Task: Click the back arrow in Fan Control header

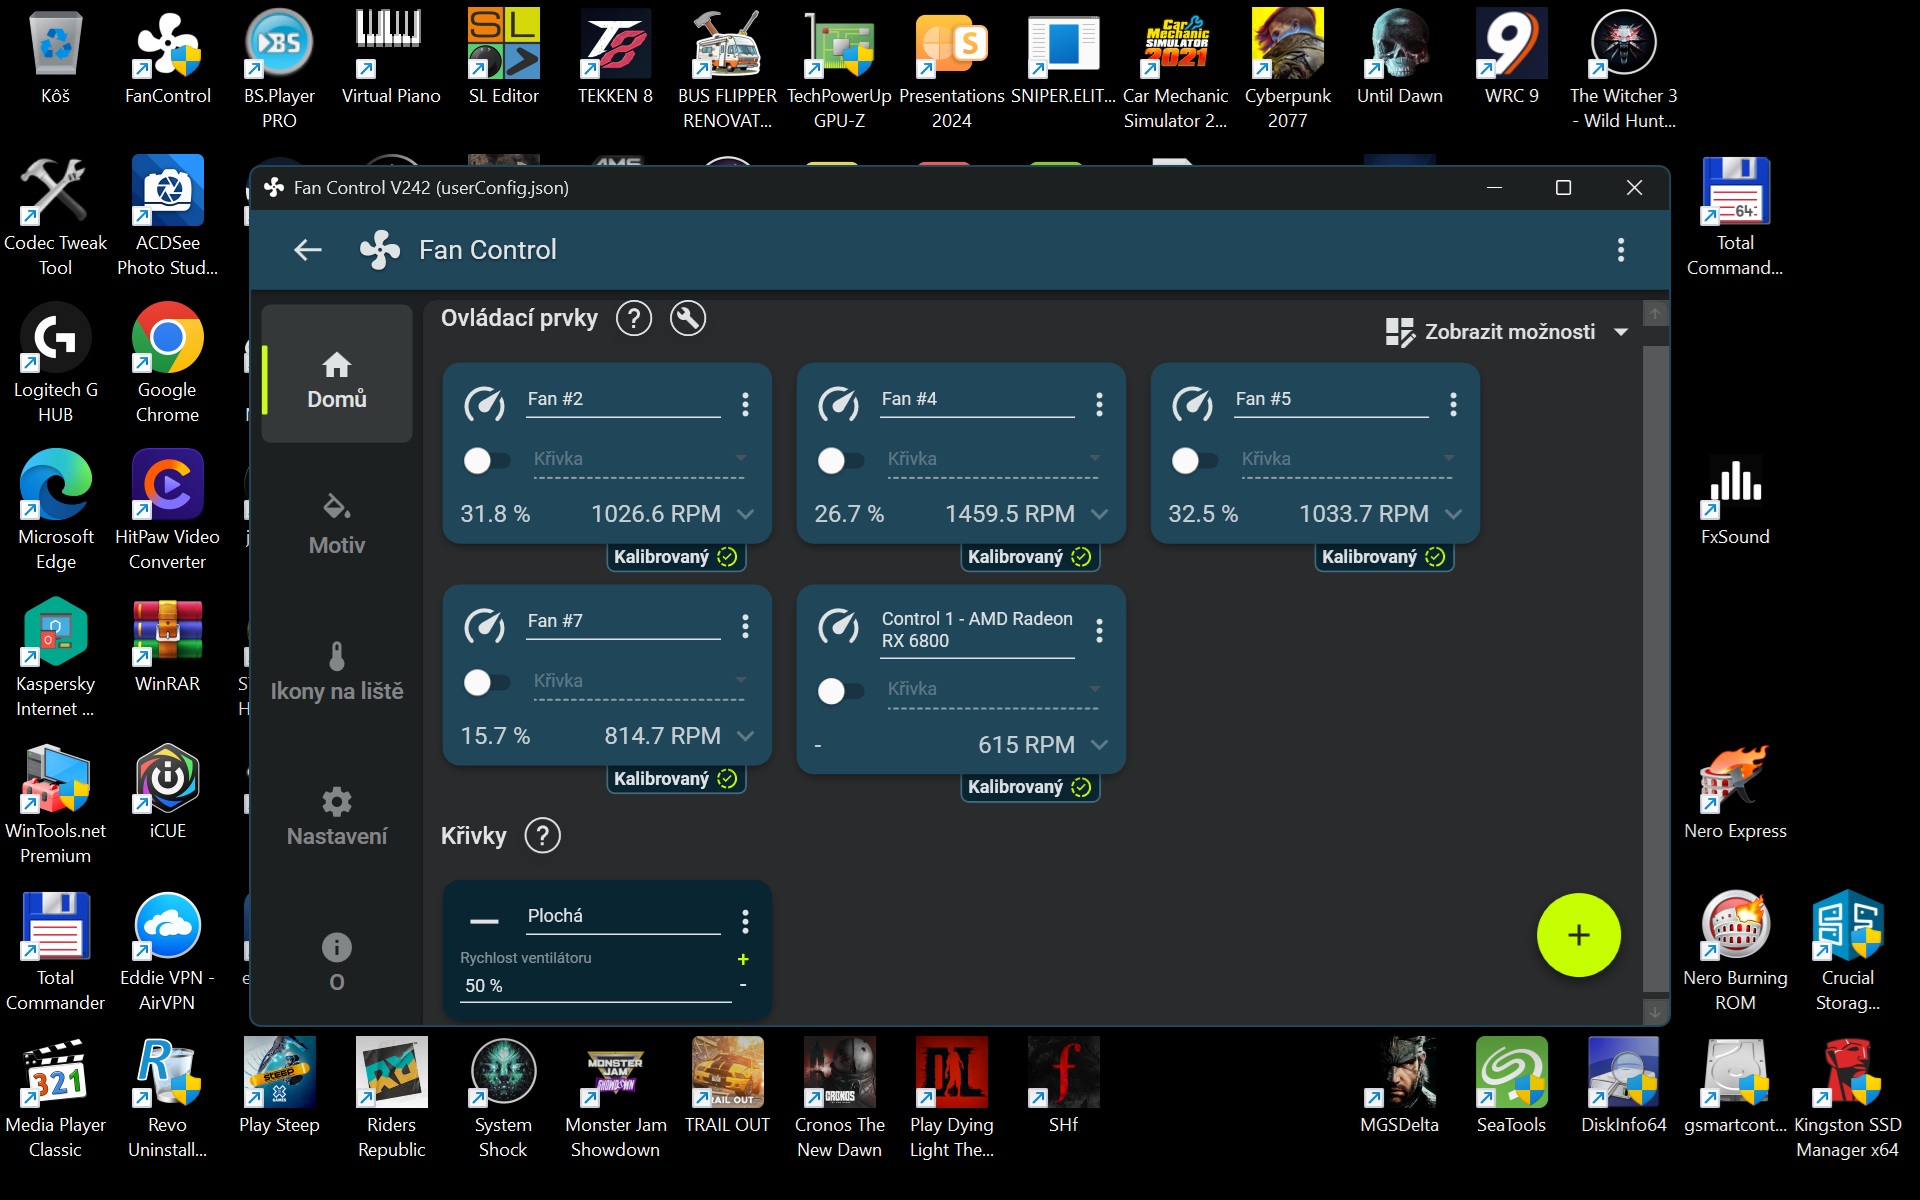Action: tap(308, 250)
